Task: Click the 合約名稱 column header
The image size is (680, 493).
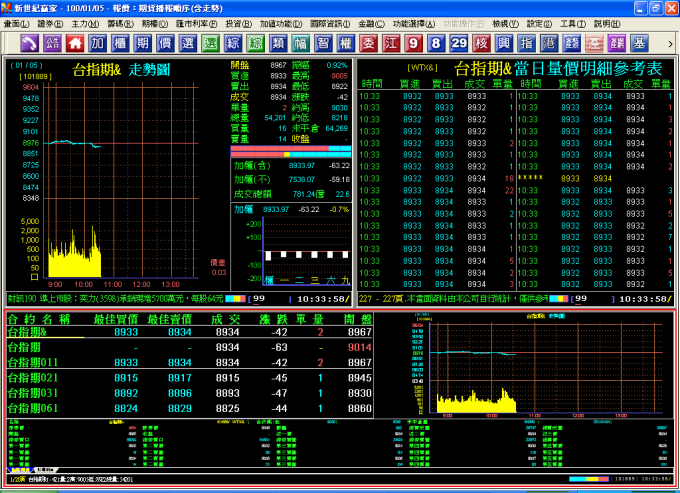Action: [x=39, y=319]
